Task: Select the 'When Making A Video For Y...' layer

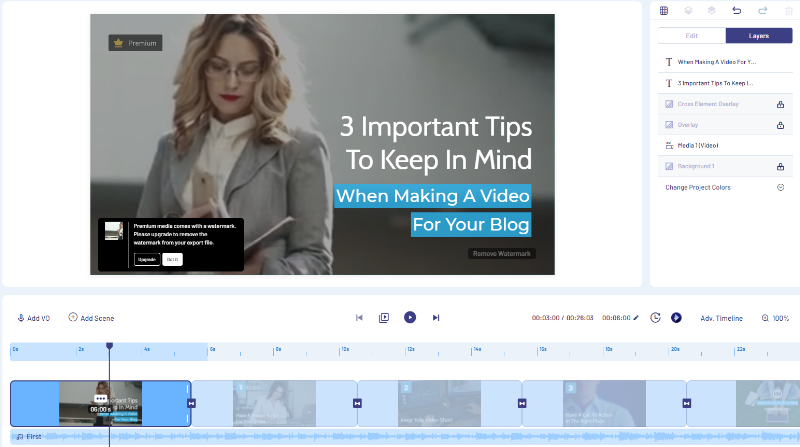Action: click(725, 62)
